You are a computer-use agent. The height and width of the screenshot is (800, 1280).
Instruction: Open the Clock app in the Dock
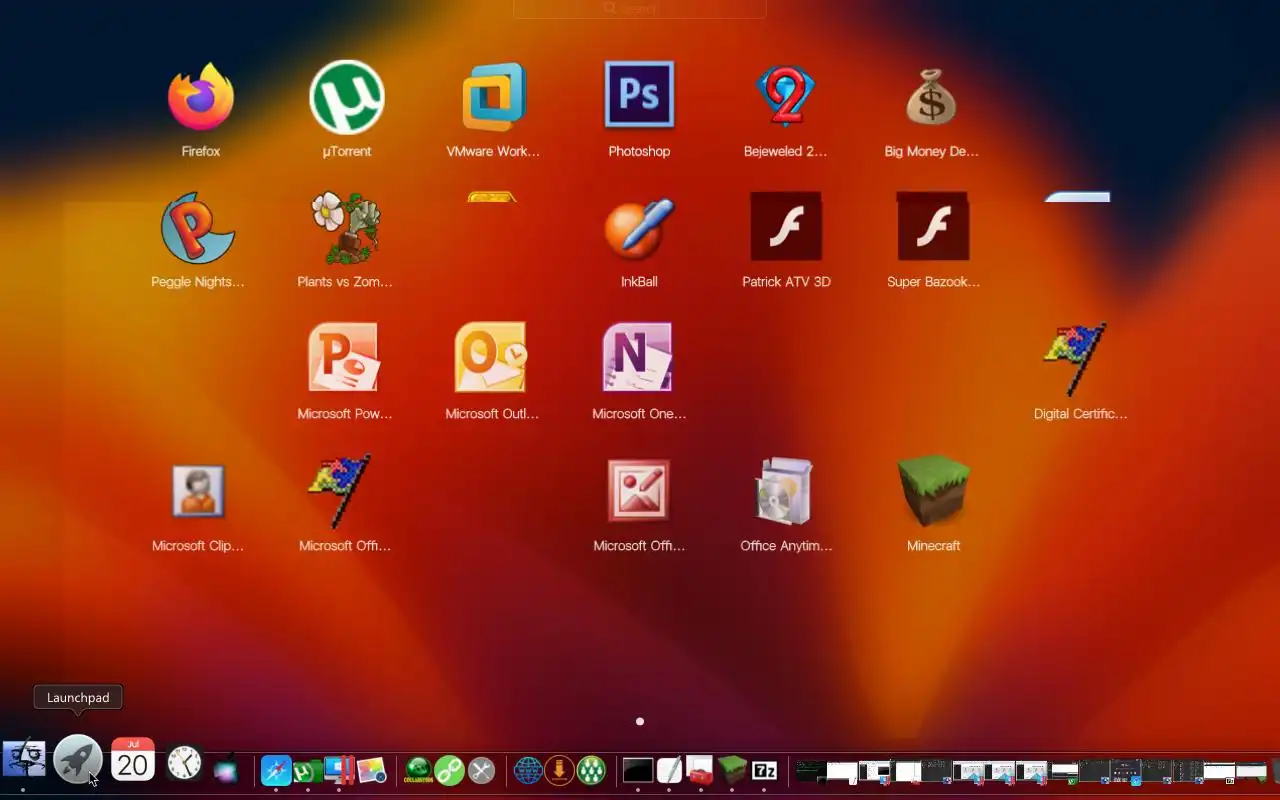click(184, 764)
